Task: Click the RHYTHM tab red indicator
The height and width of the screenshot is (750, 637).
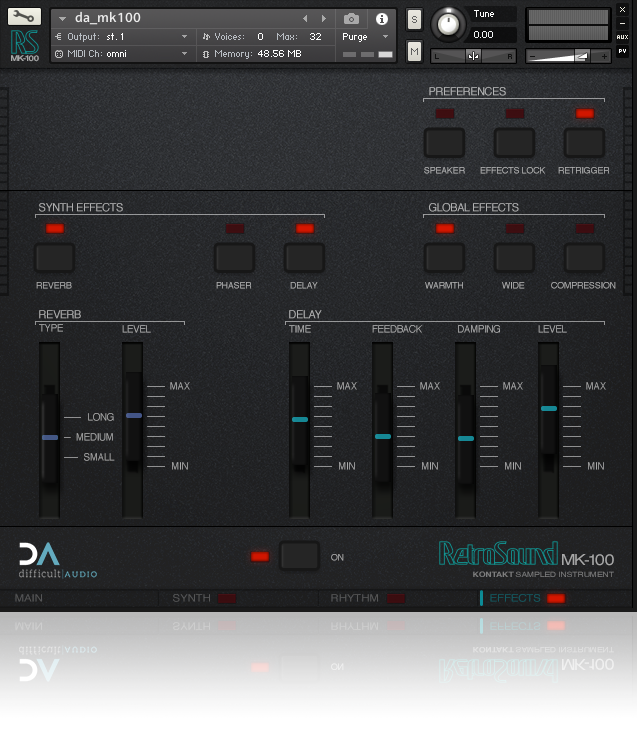Action: click(395, 598)
